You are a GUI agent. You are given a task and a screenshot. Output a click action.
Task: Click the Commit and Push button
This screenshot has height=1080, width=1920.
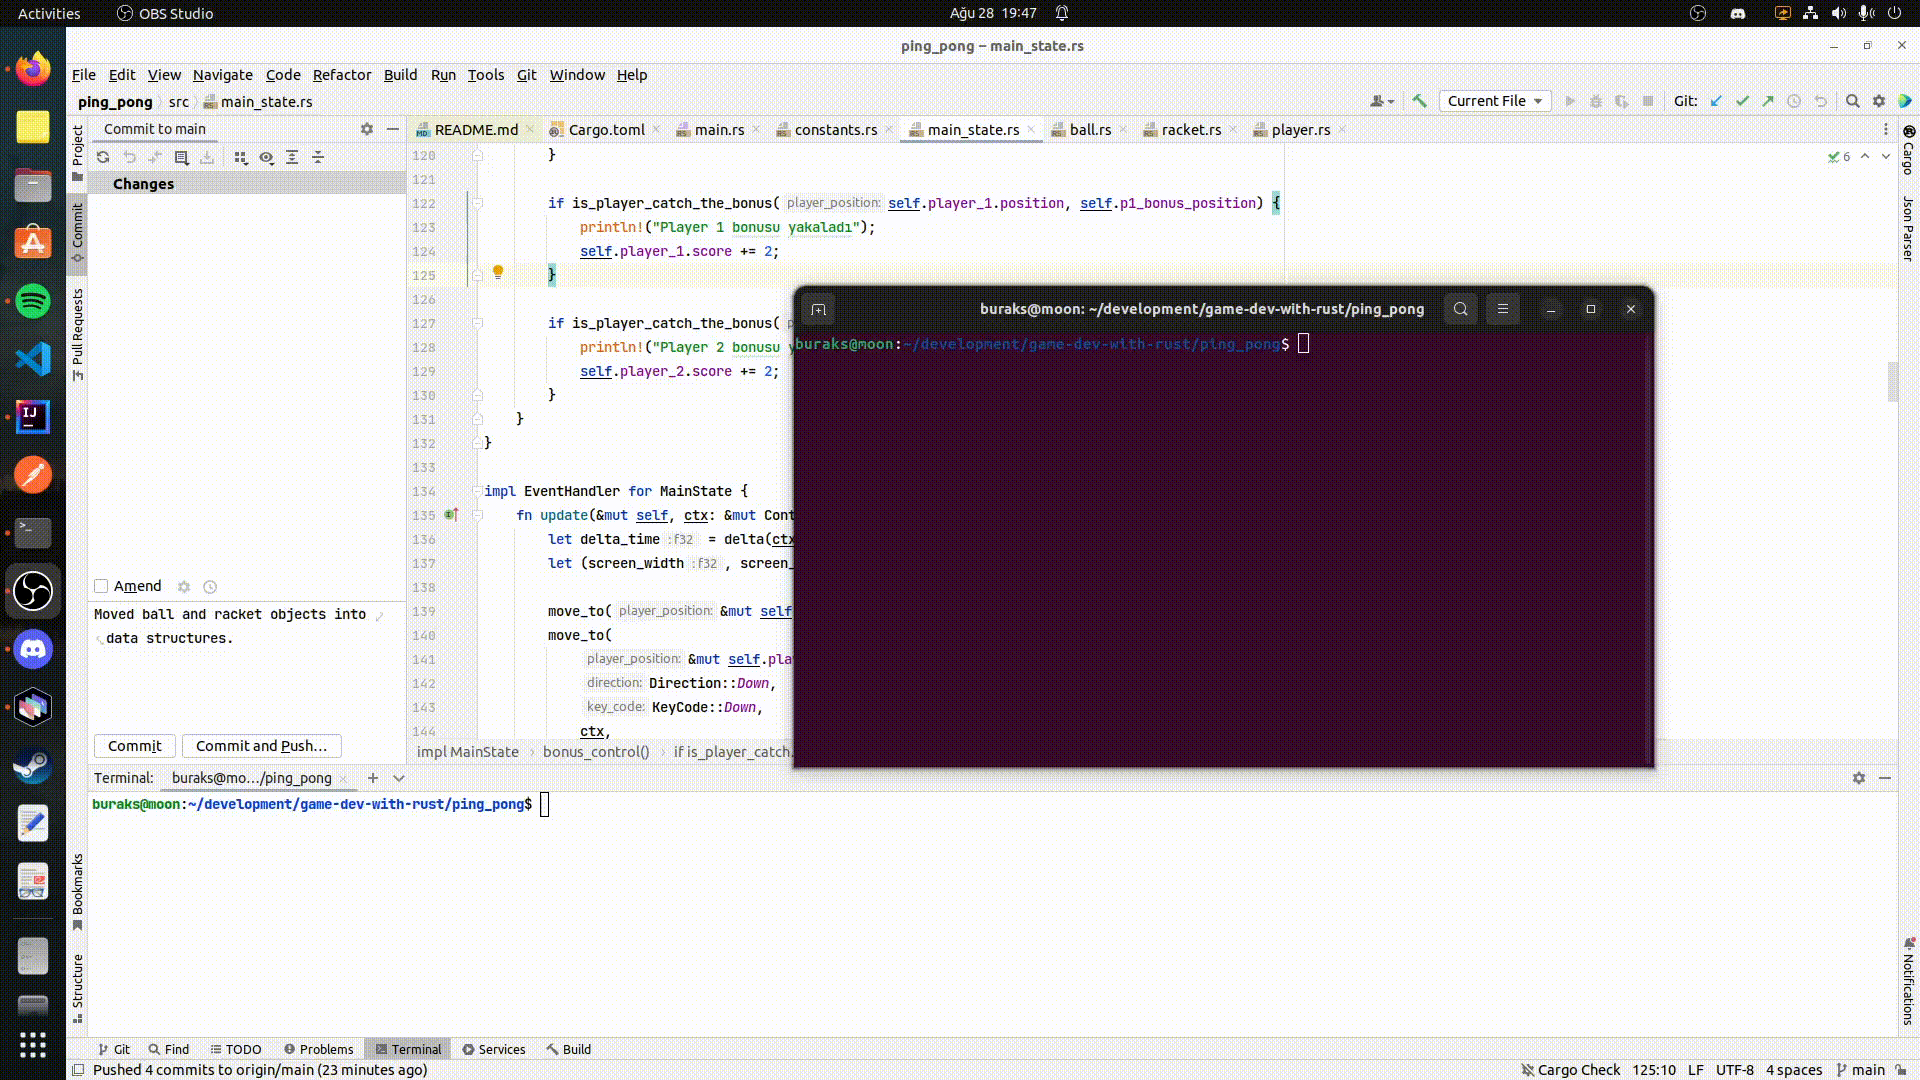261,746
